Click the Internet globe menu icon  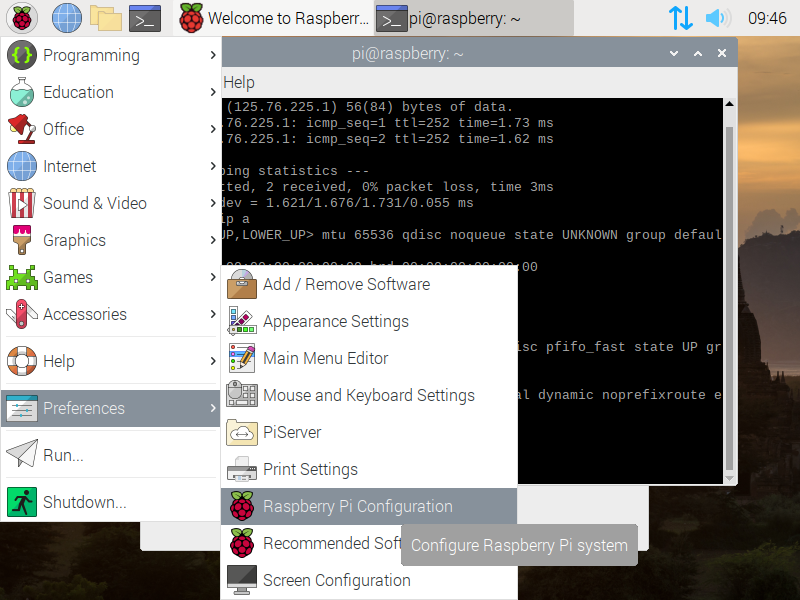(x=21, y=166)
